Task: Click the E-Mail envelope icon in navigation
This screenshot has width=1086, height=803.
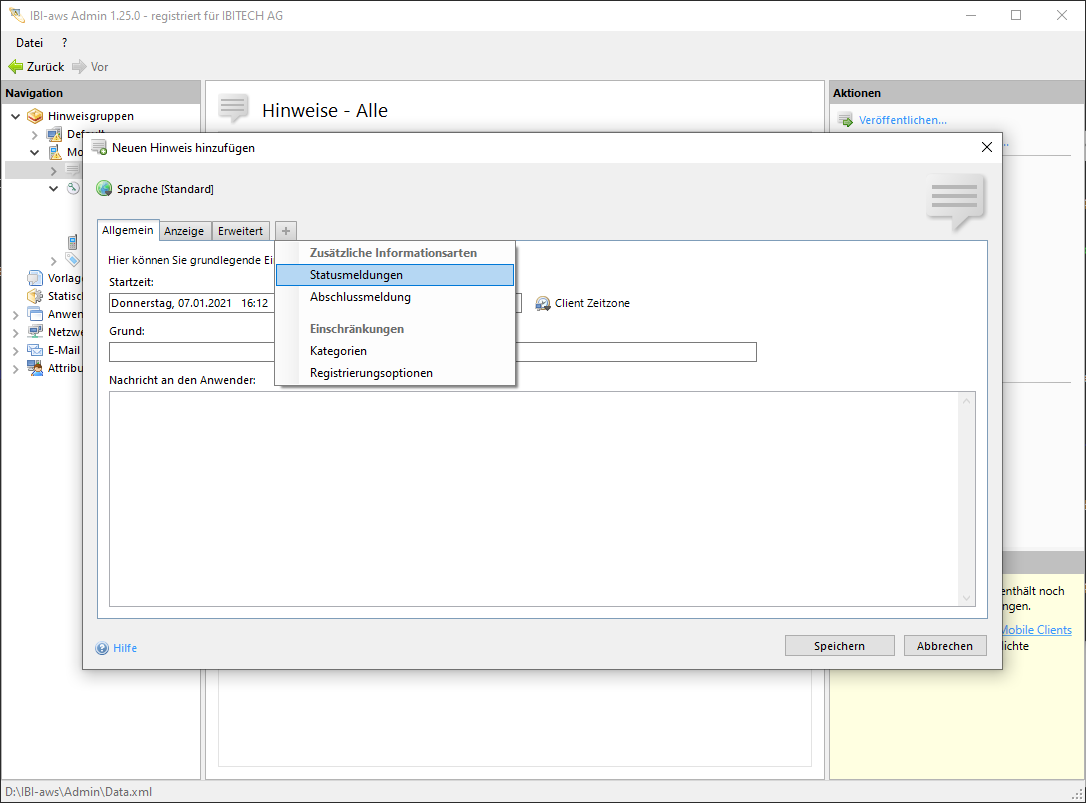Action: click(36, 350)
